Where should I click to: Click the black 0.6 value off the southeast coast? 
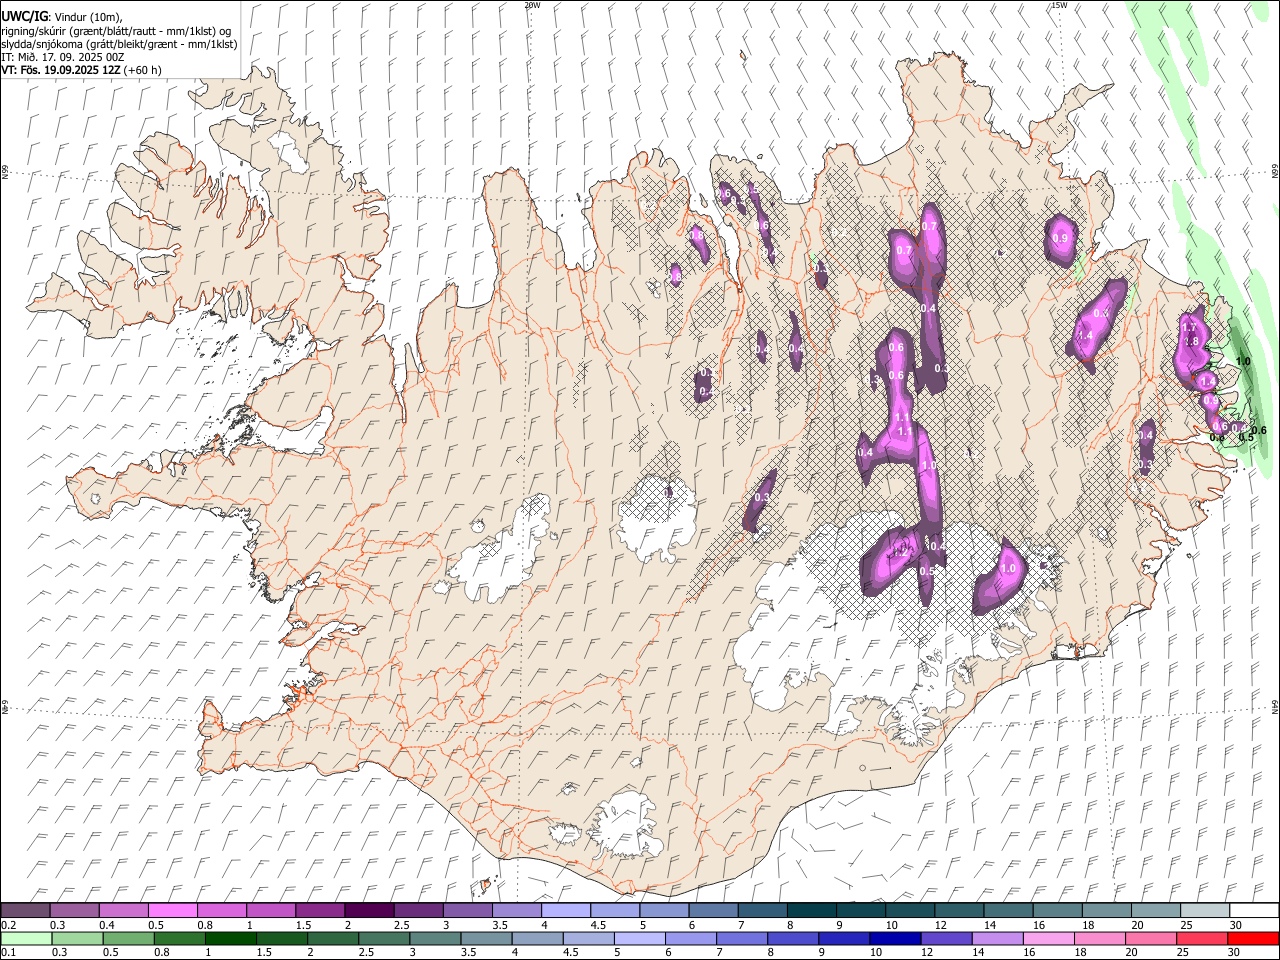click(1259, 431)
